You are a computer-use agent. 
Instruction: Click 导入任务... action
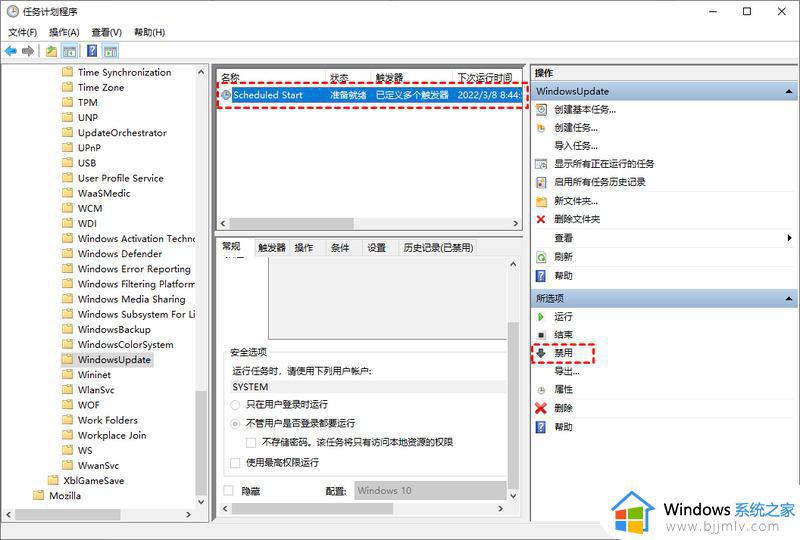576,145
